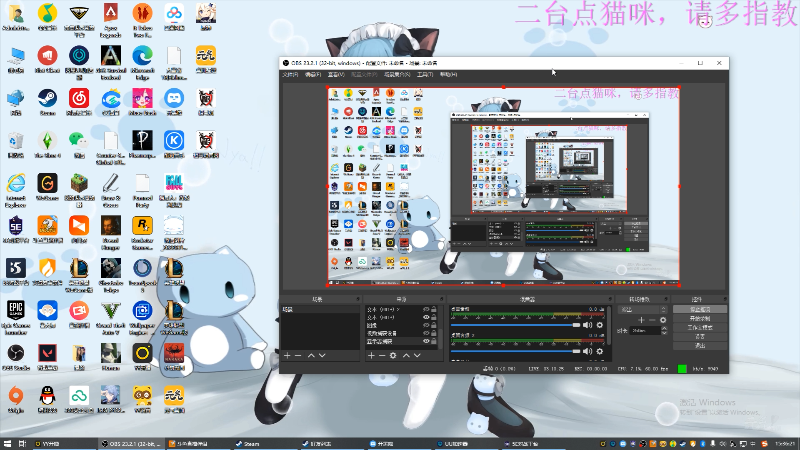
Task: Lock the 显示器捕获 source
Action: click(x=434, y=341)
